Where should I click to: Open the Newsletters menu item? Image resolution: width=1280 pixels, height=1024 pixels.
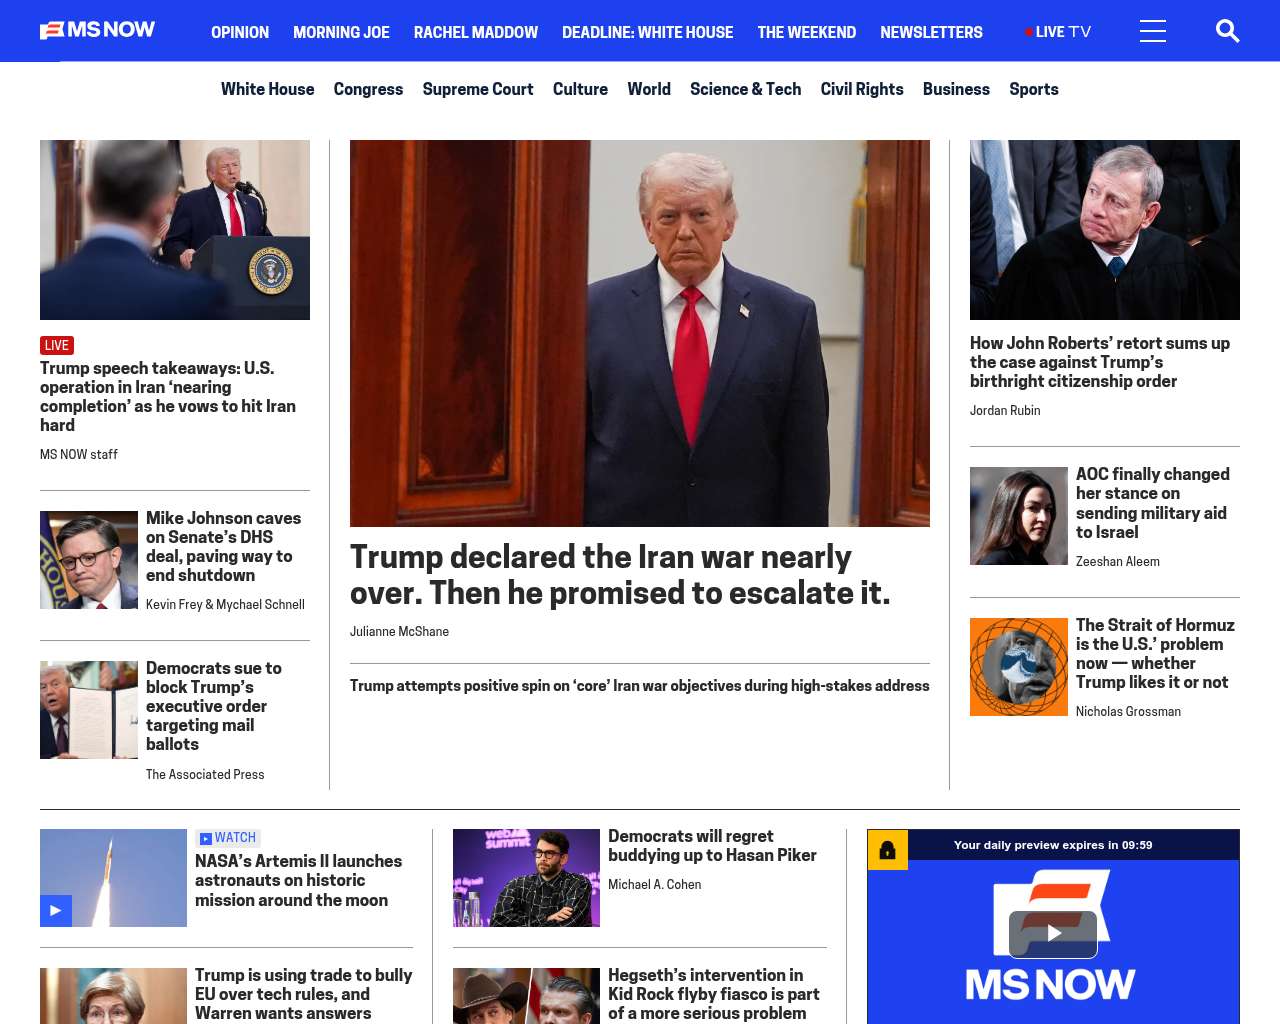(931, 32)
